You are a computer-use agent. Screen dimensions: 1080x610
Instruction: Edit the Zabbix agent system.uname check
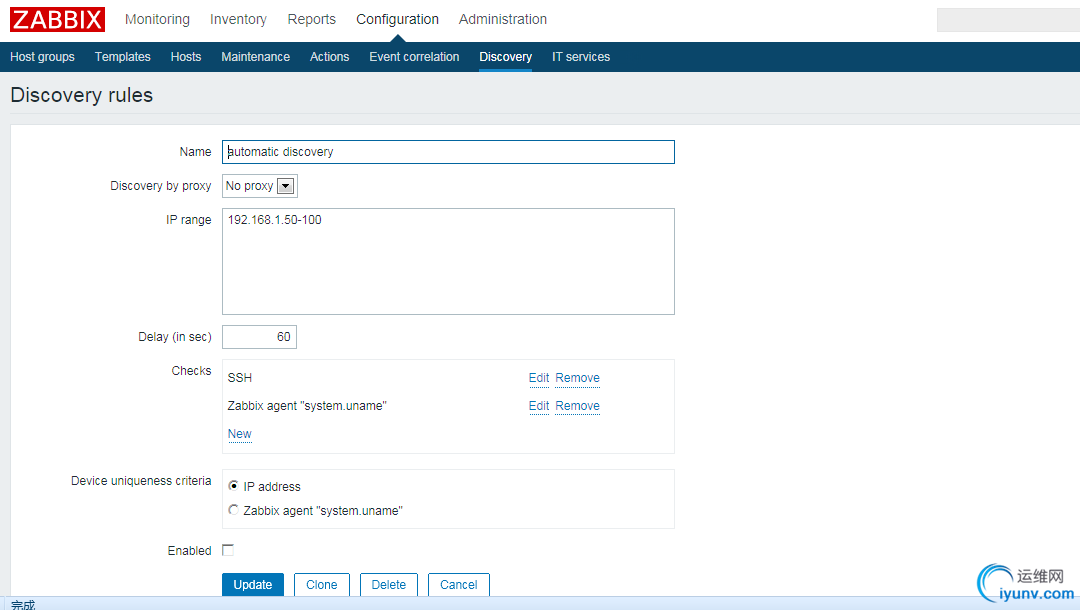(x=539, y=406)
